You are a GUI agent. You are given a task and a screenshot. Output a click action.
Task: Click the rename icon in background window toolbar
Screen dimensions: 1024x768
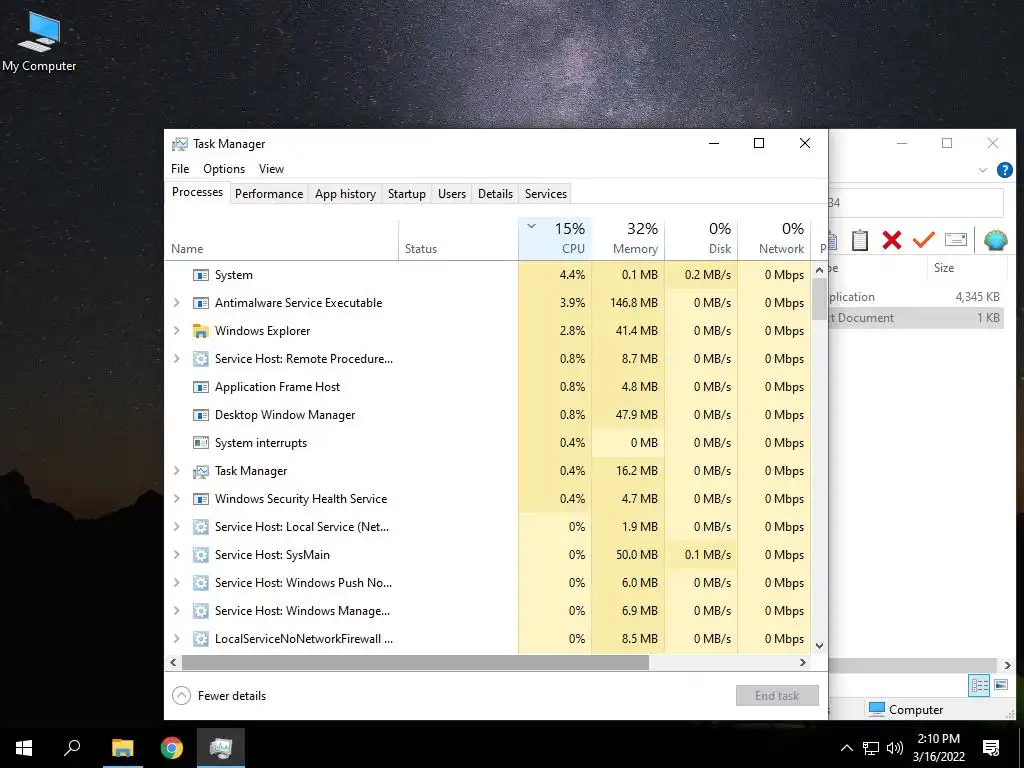tap(955, 240)
